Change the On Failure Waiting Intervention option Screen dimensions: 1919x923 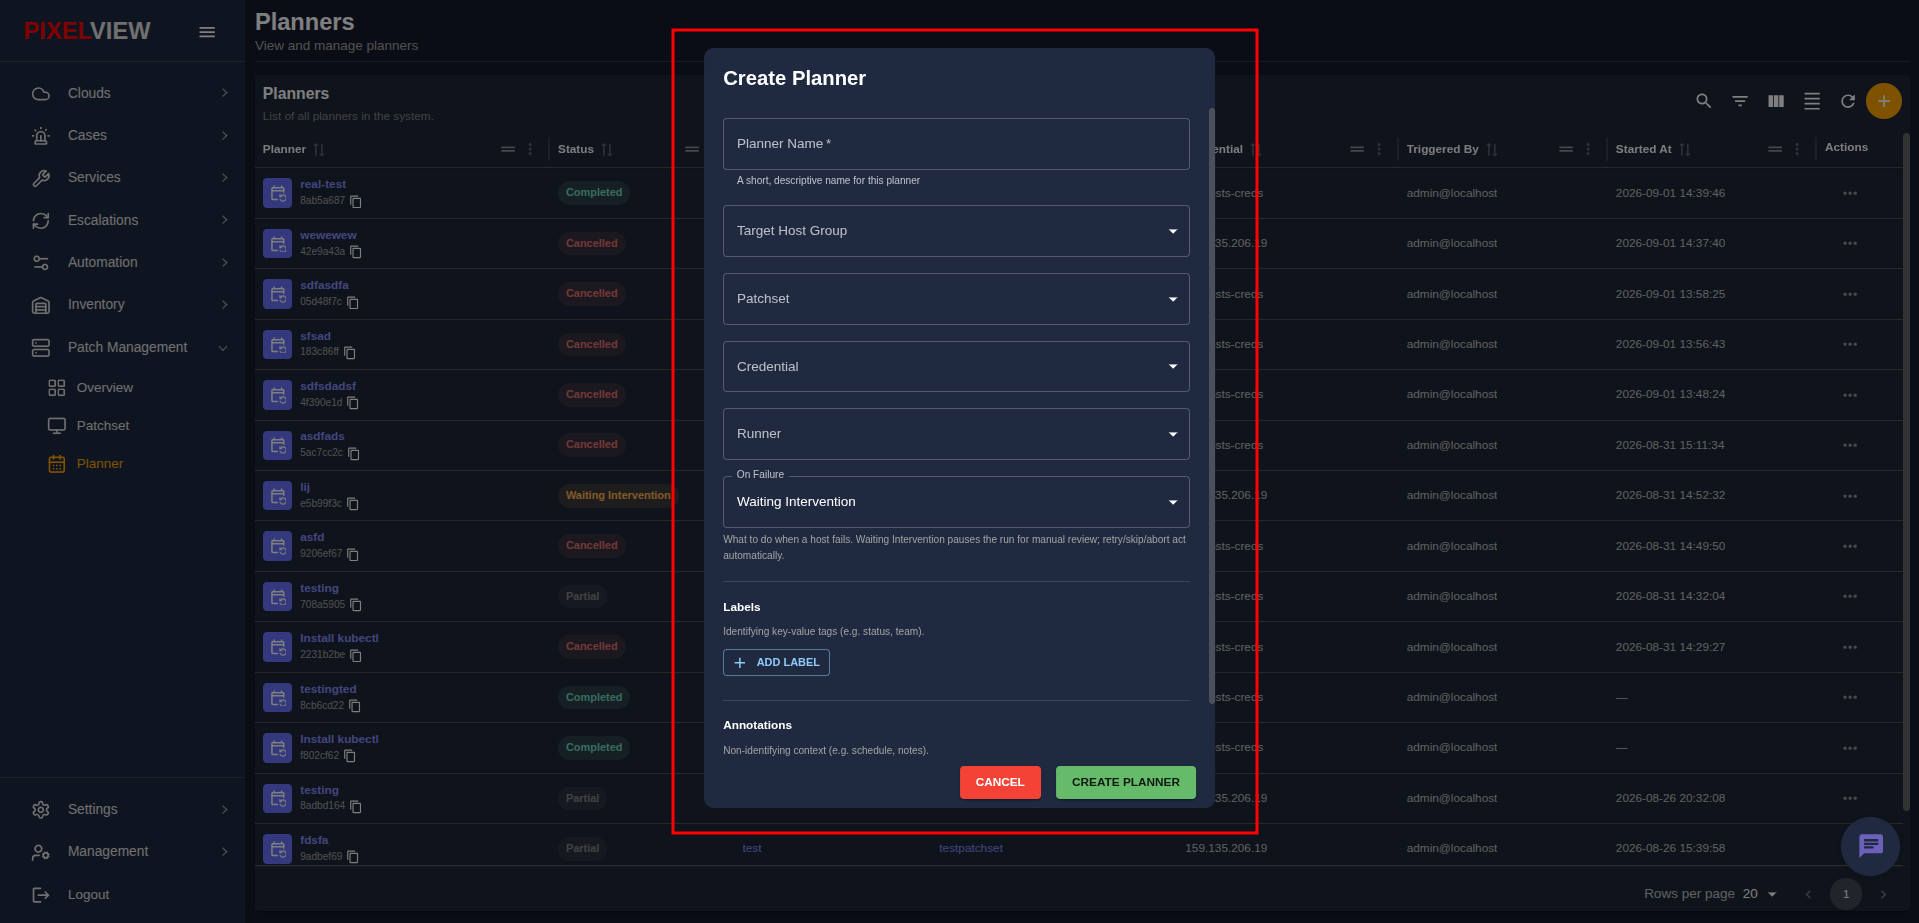tap(956, 502)
